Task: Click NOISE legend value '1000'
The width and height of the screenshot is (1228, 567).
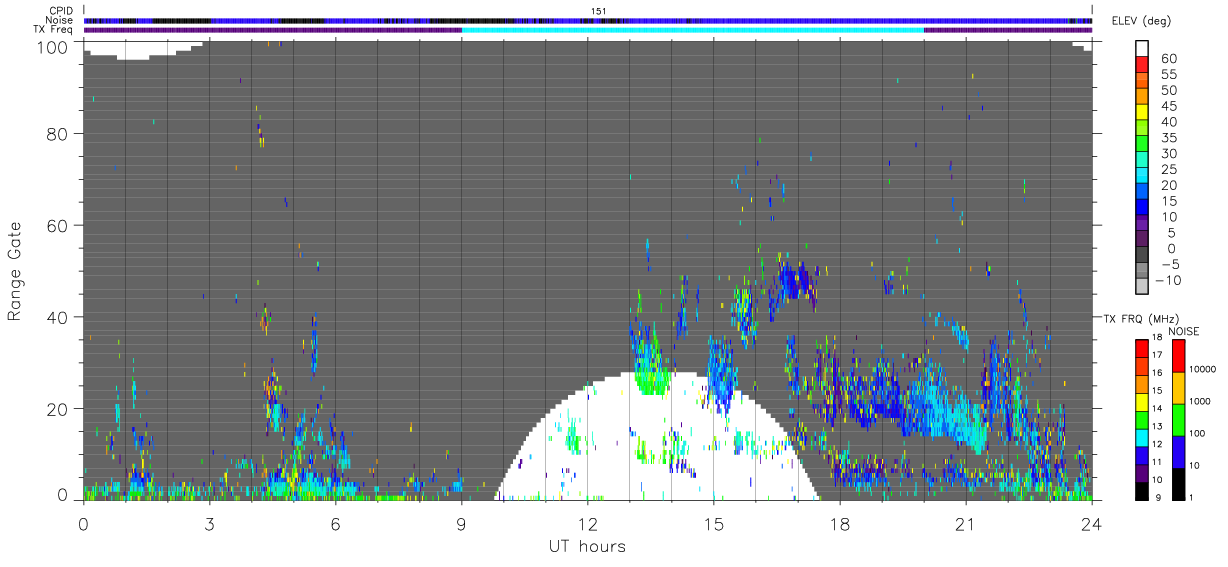Action: pos(1199,401)
